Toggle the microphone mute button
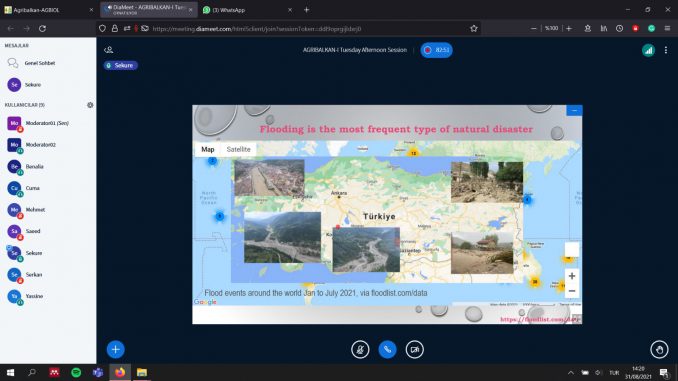Viewport: 678px width, 381px height. [360, 349]
